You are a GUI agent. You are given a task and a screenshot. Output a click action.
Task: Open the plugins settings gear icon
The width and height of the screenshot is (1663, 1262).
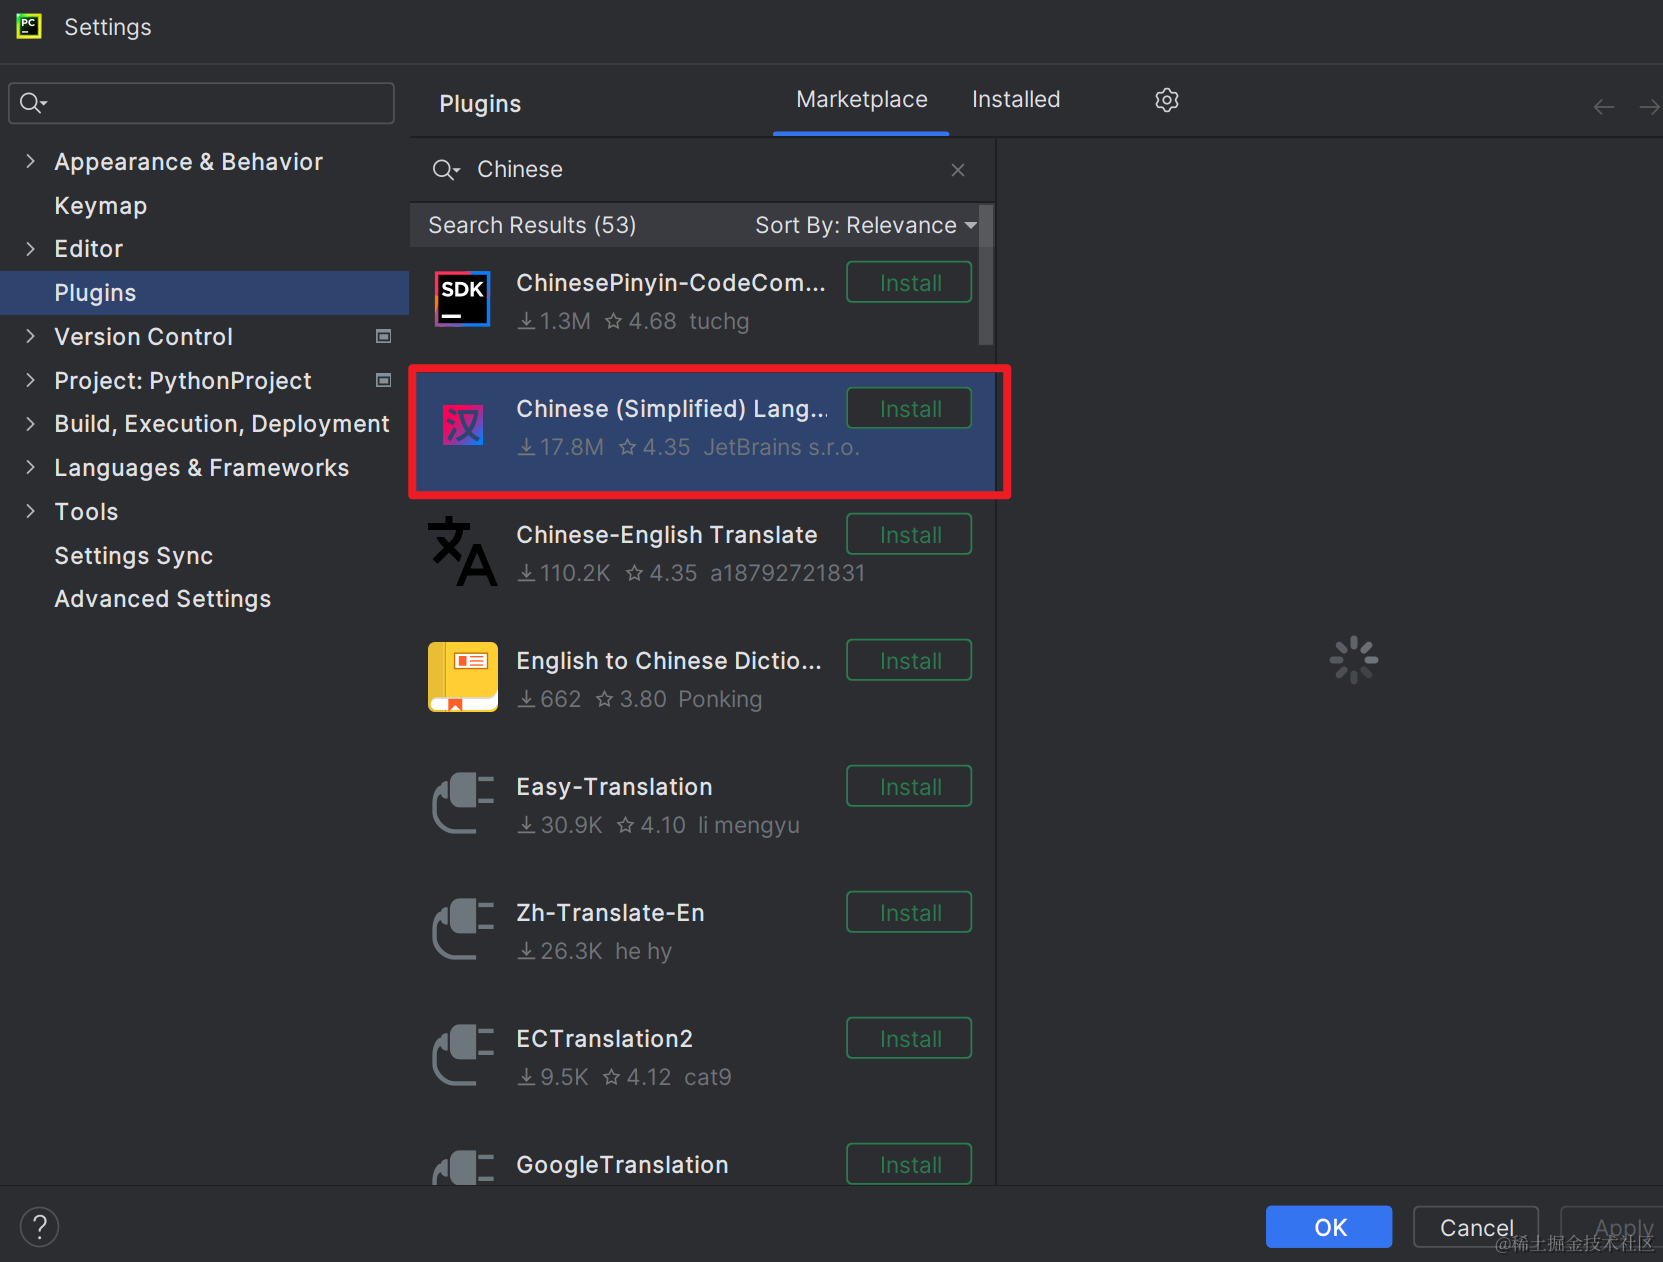pyautogui.click(x=1167, y=100)
